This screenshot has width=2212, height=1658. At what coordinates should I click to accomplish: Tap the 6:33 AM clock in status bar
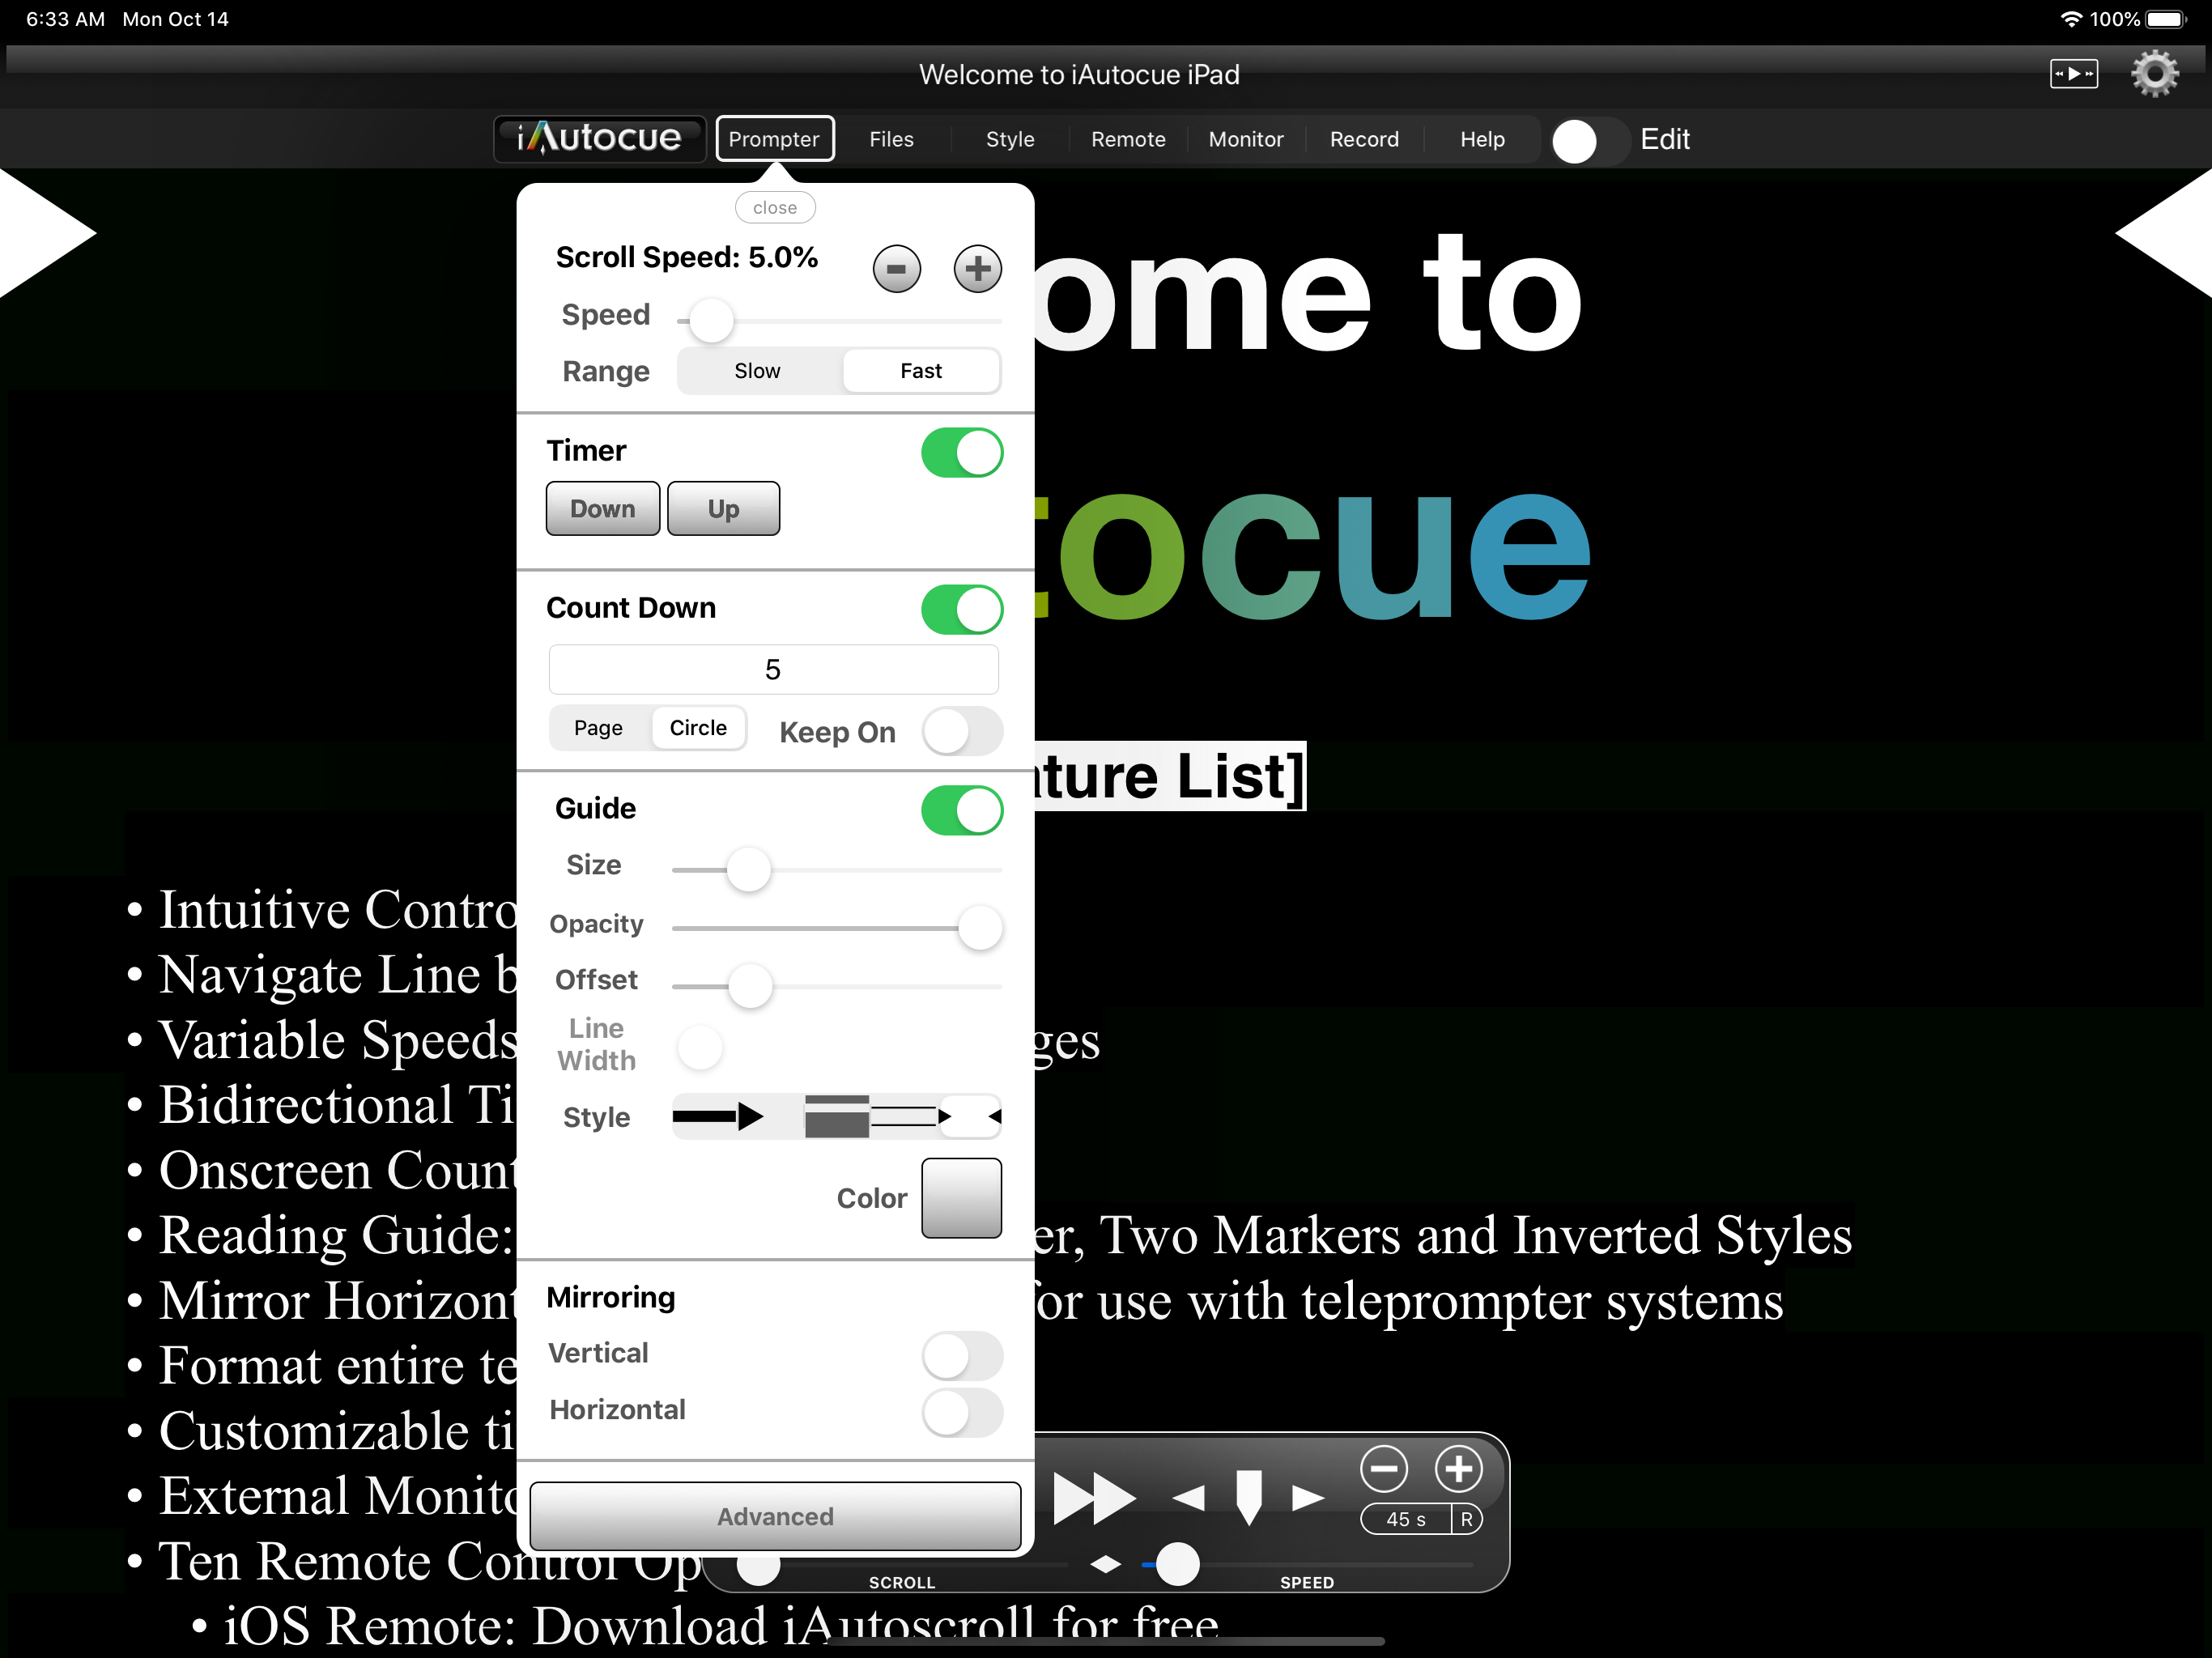pos(65,19)
